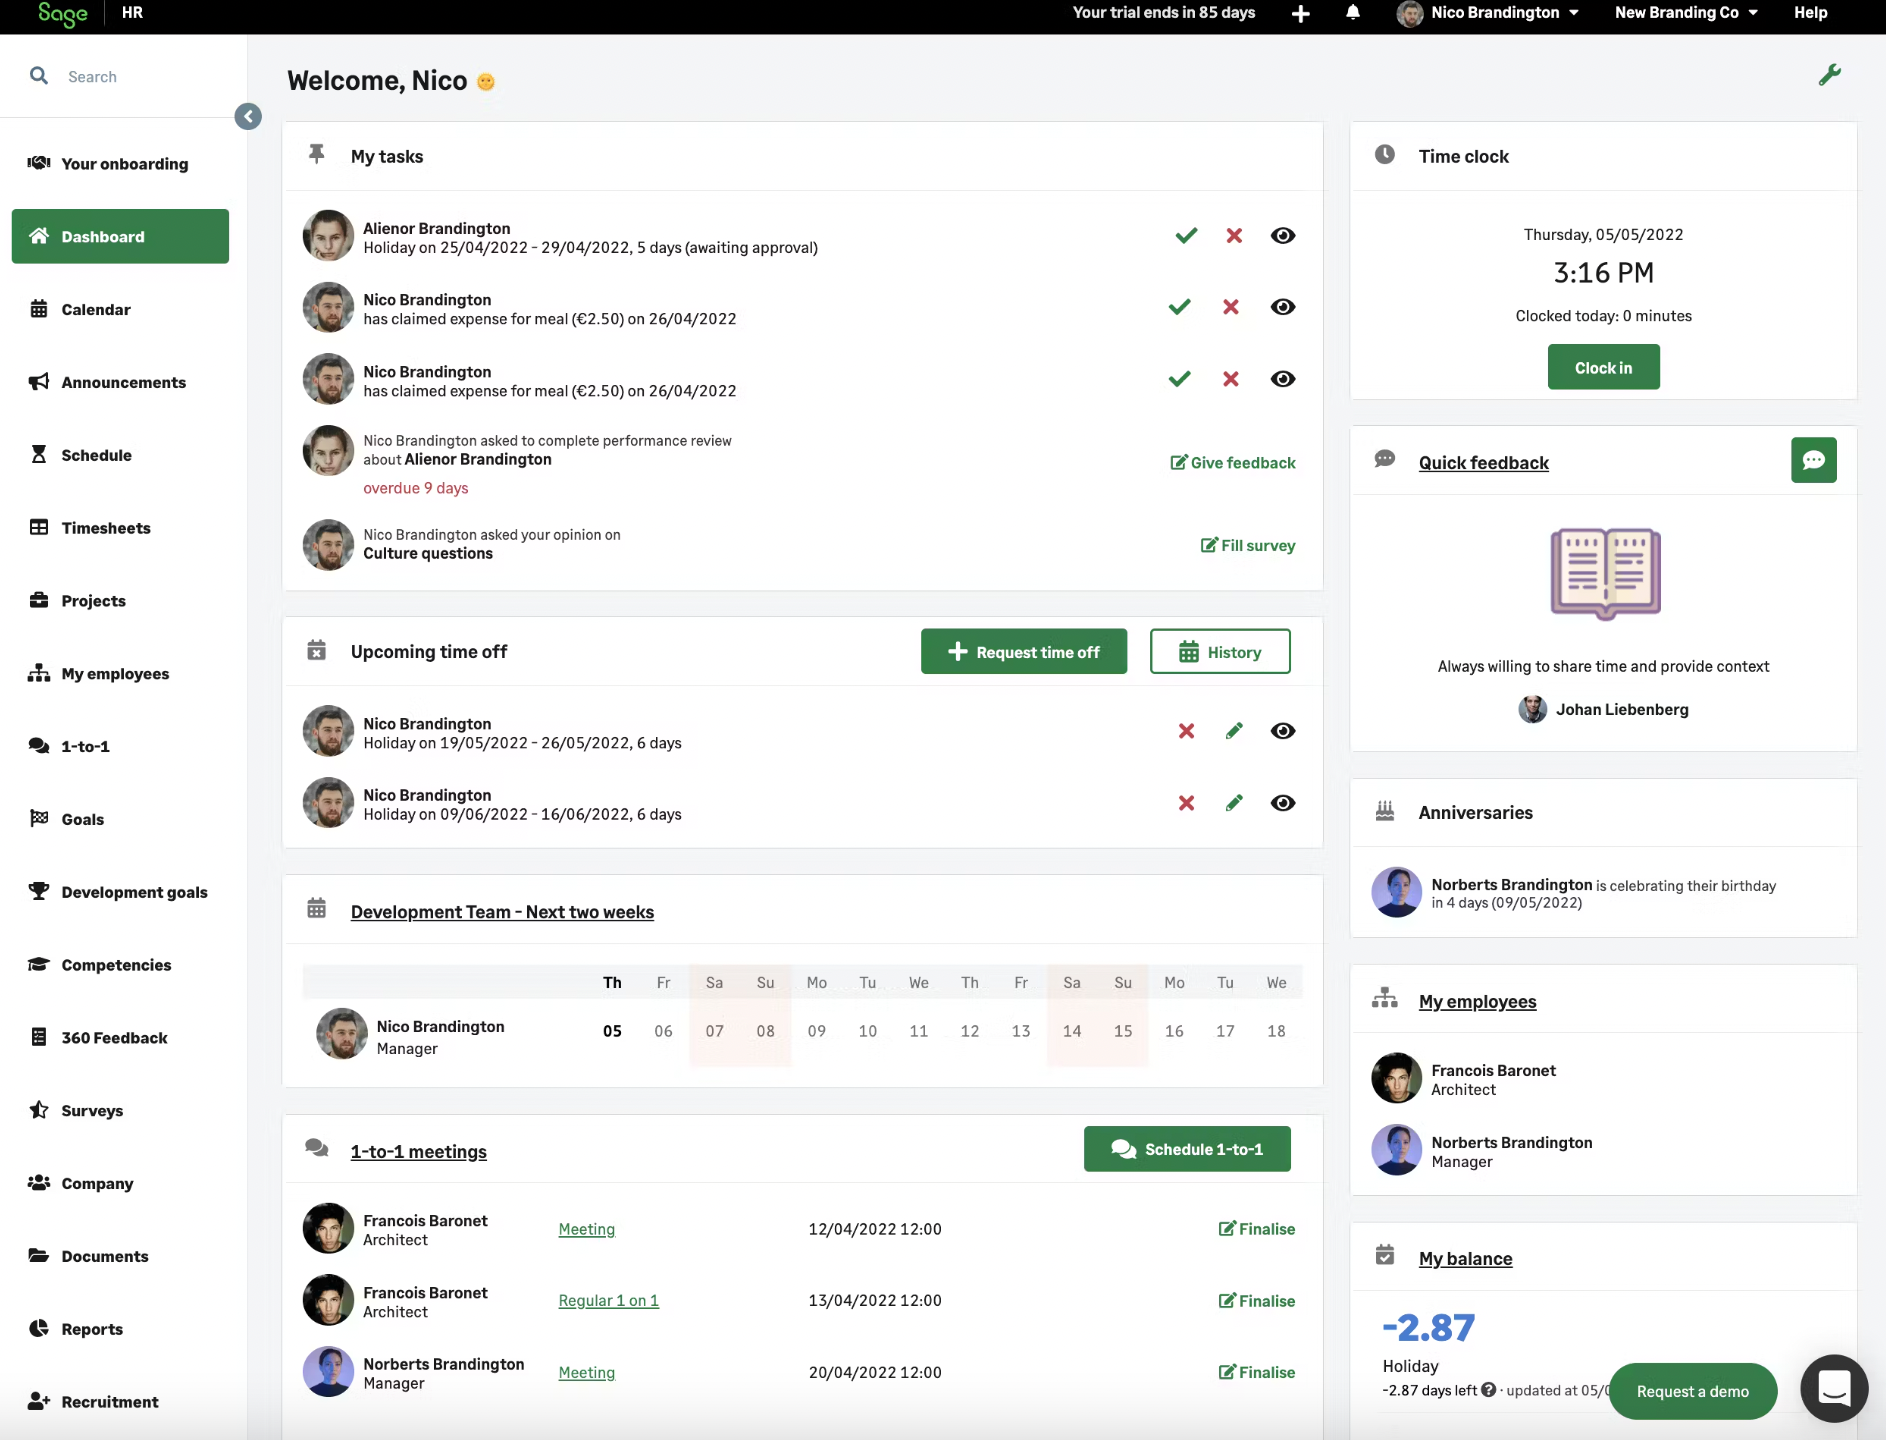Image resolution: width=1886 pixels, height=1440 pixels.
Task: Open the chat widget in the bottom corner
Action: pos(1834,1388)
